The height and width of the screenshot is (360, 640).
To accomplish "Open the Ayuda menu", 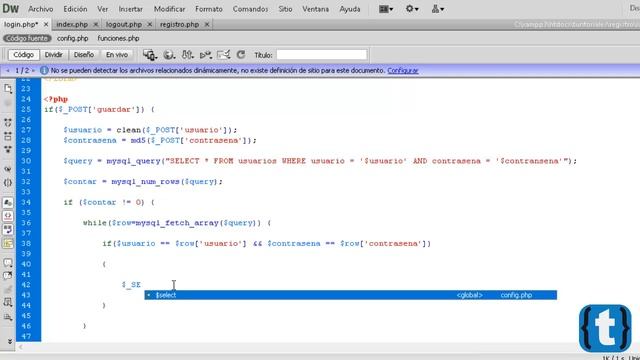I will tap(350, 9).
